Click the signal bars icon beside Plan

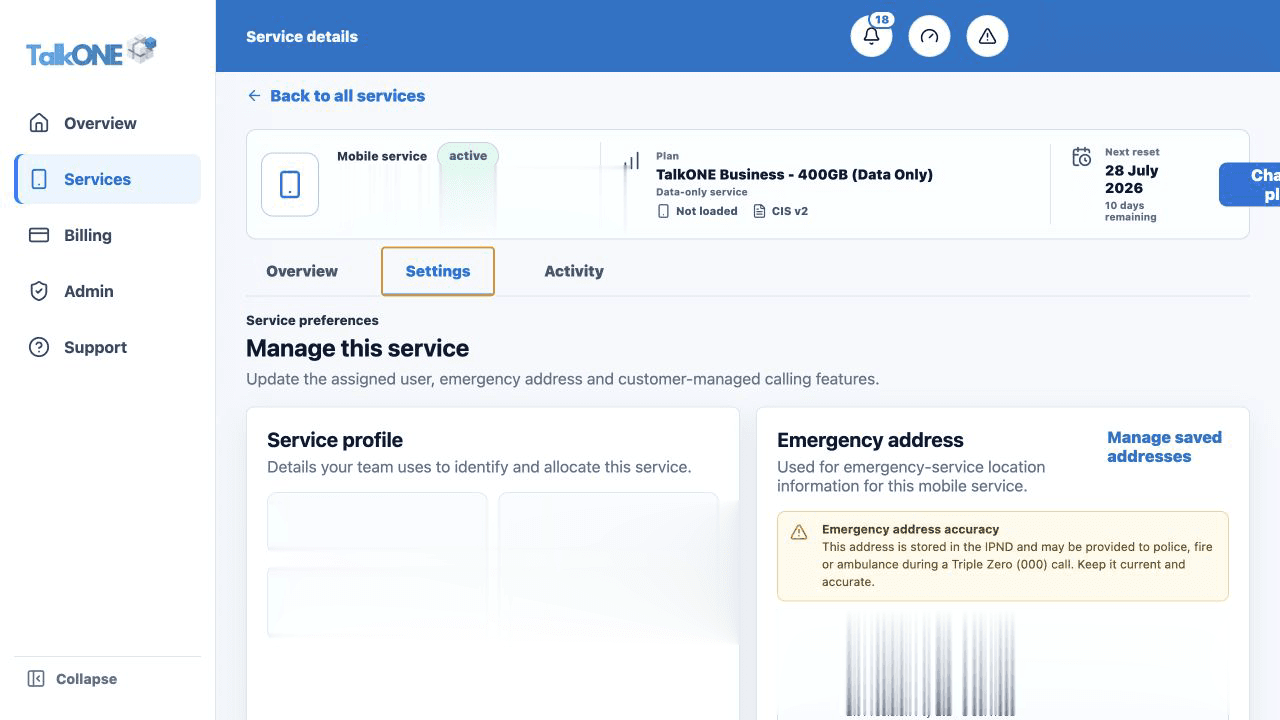631,161
